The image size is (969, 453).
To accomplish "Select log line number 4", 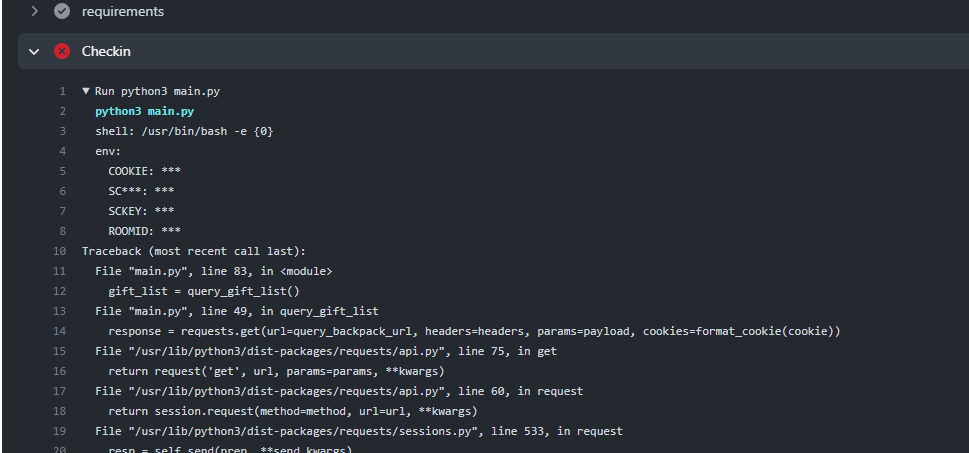I will click(62, 151).
